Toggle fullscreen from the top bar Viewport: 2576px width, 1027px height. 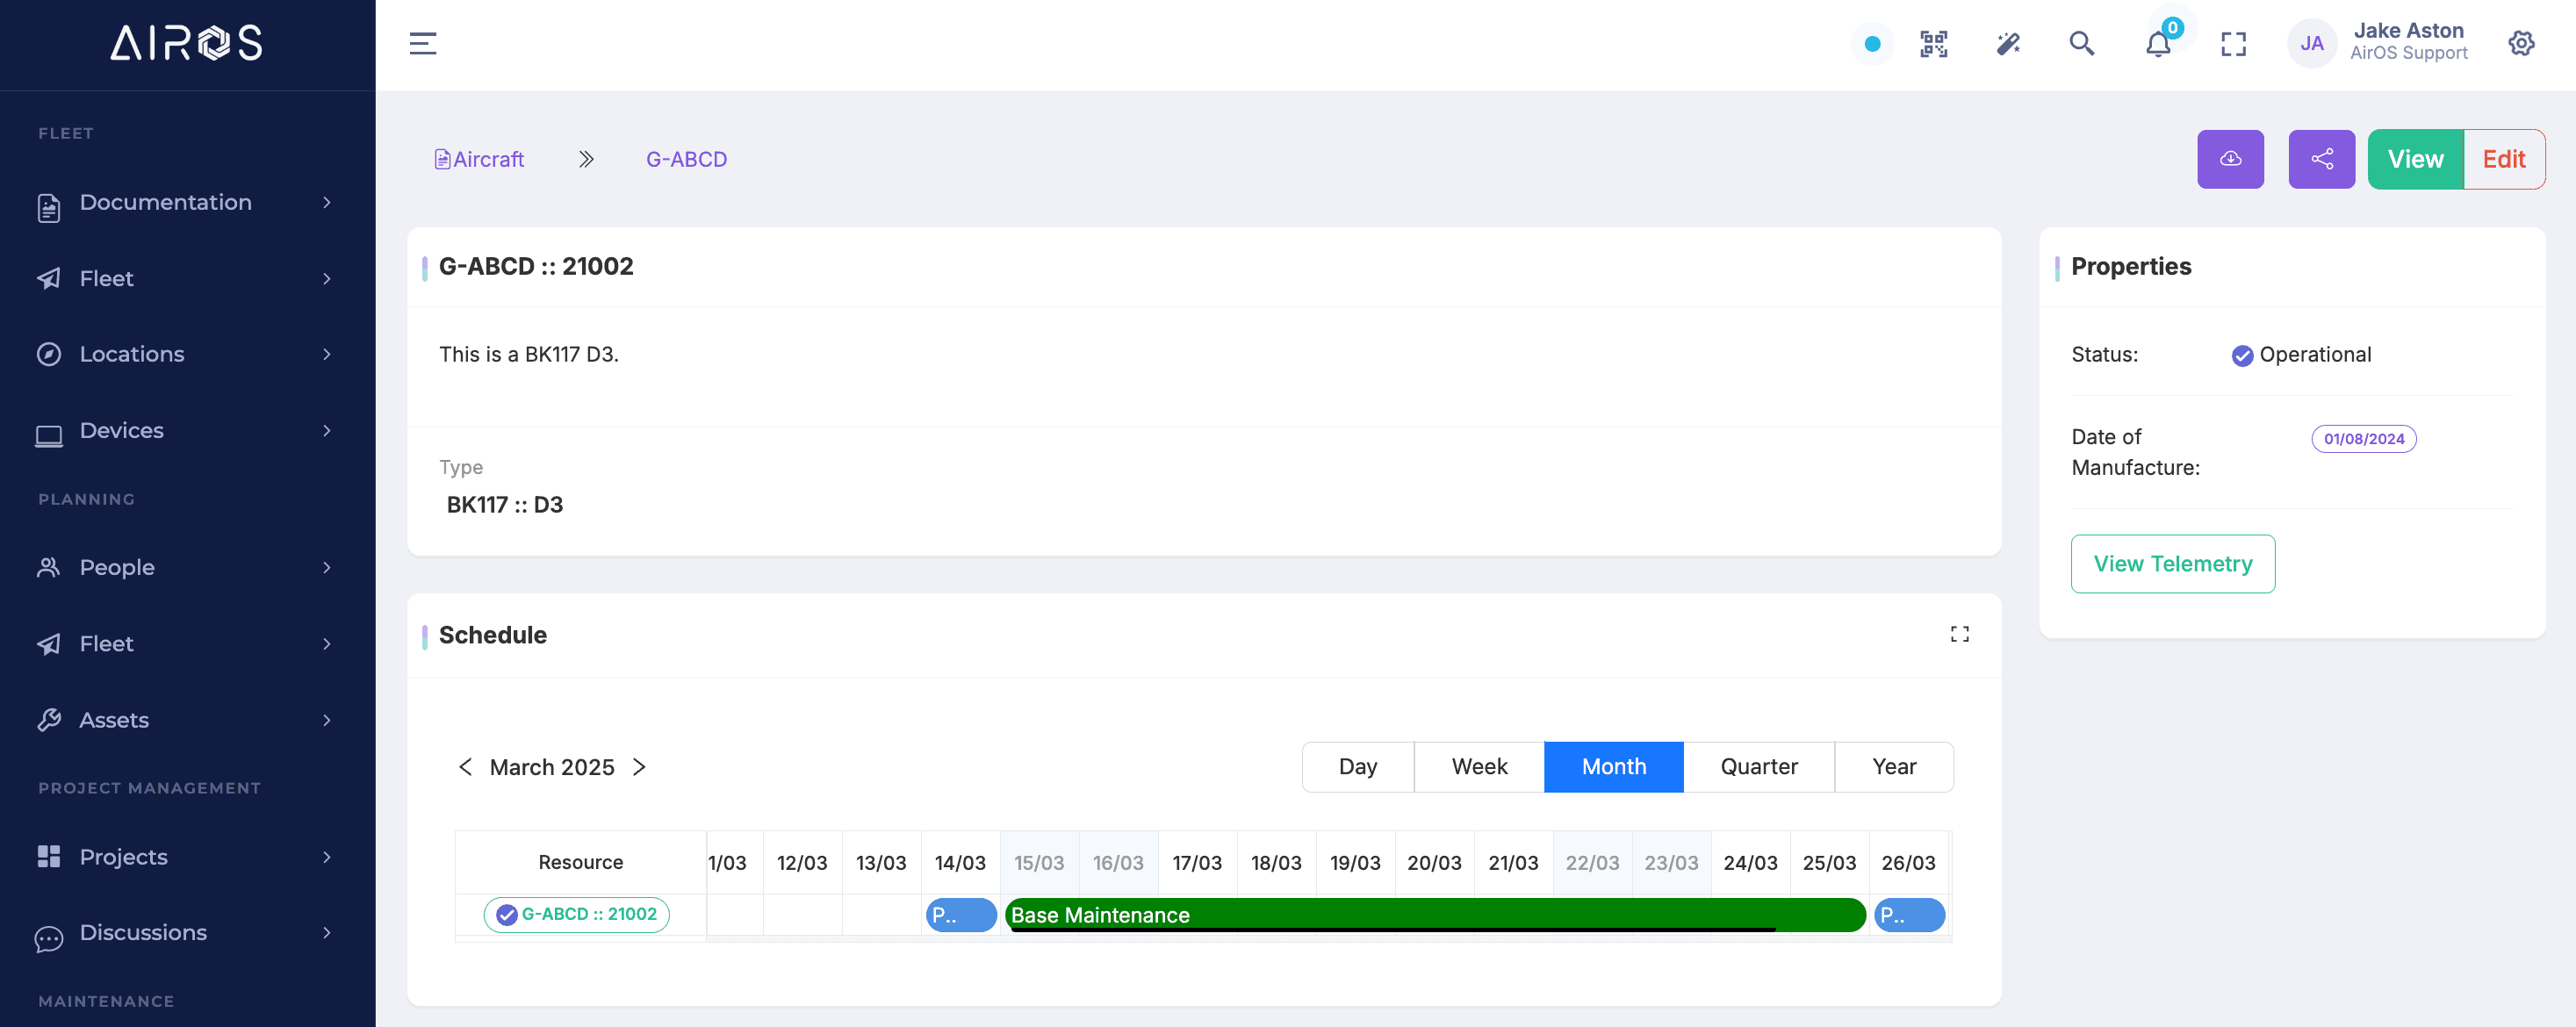[x=2233, y=44]
